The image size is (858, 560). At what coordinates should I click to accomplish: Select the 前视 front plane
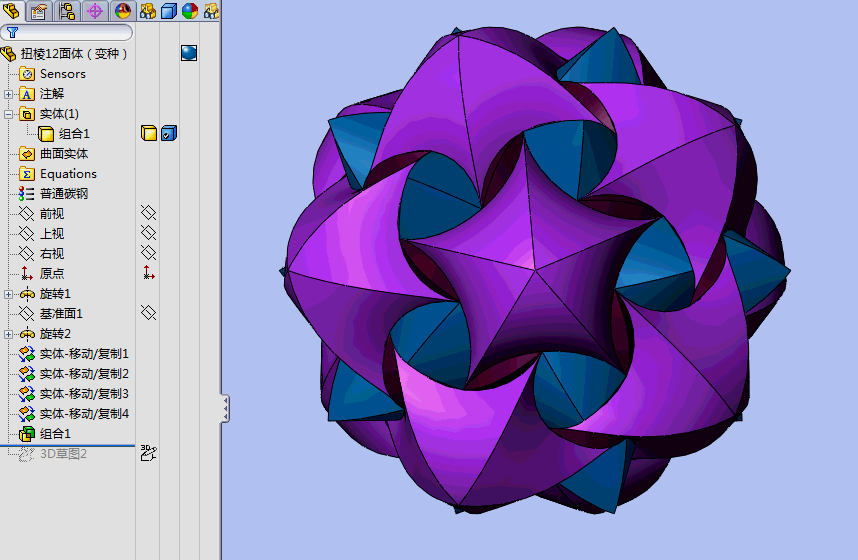[52, 213]
